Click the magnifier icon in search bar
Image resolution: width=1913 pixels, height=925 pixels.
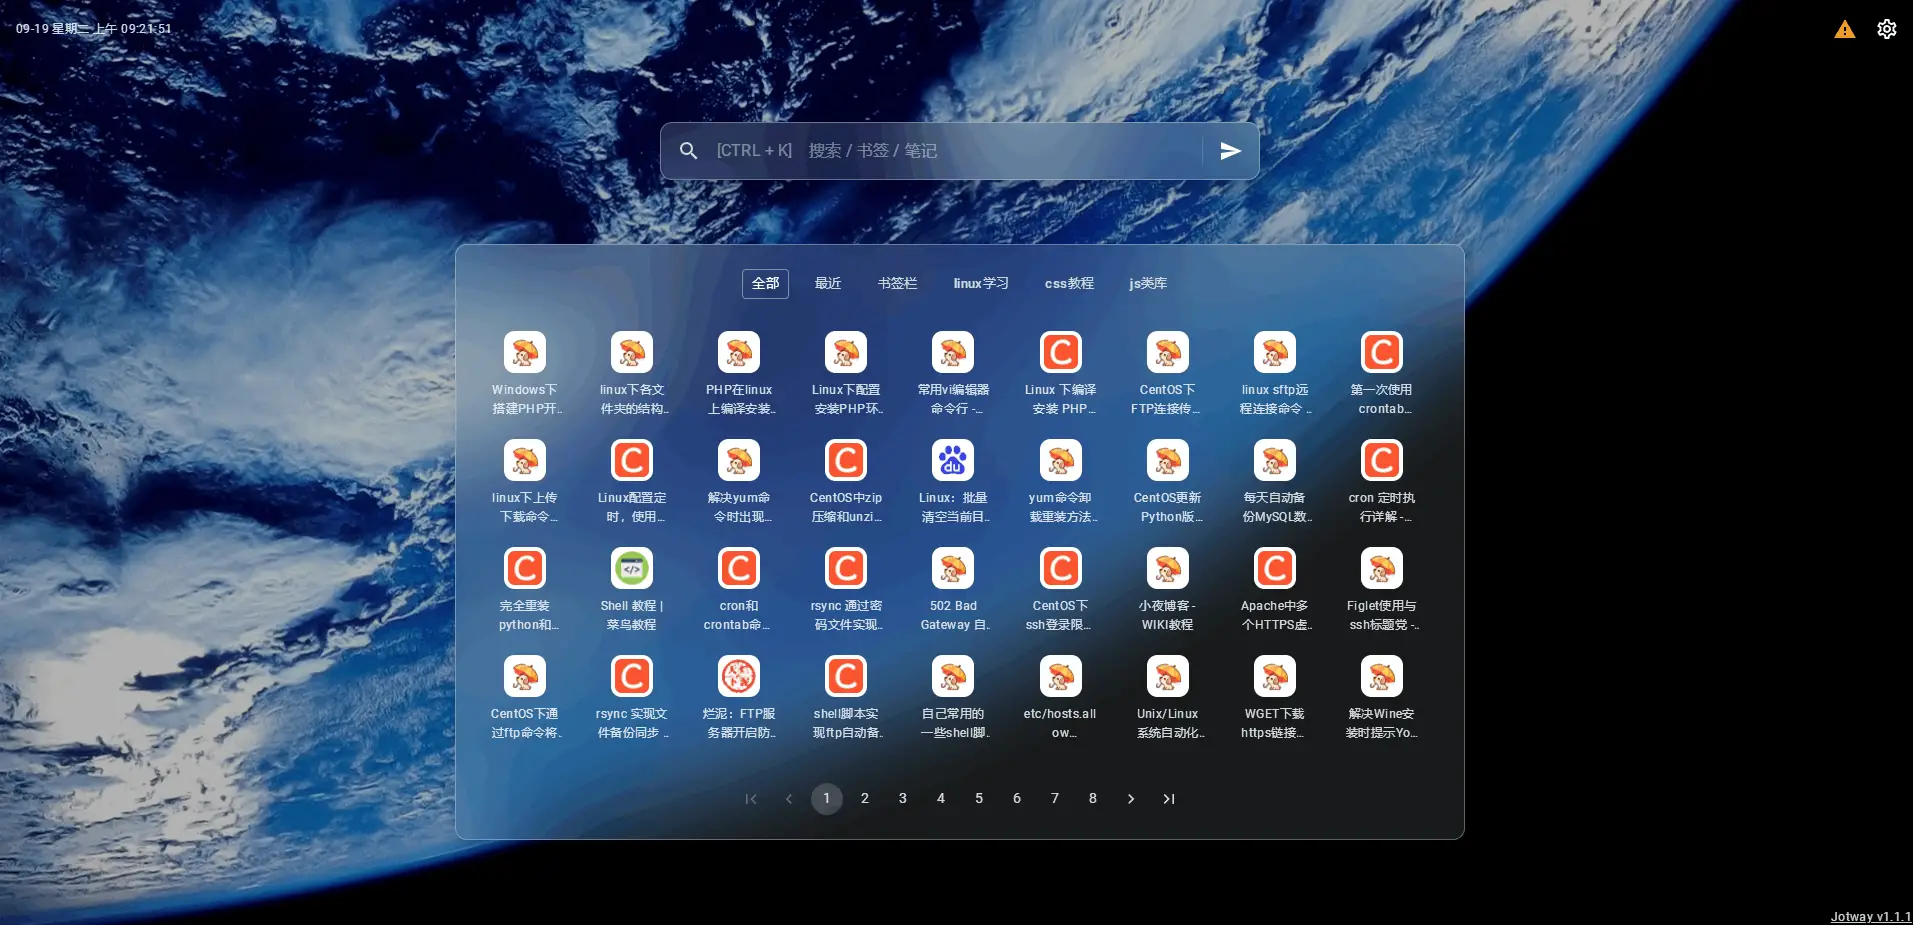pos(689,151)
